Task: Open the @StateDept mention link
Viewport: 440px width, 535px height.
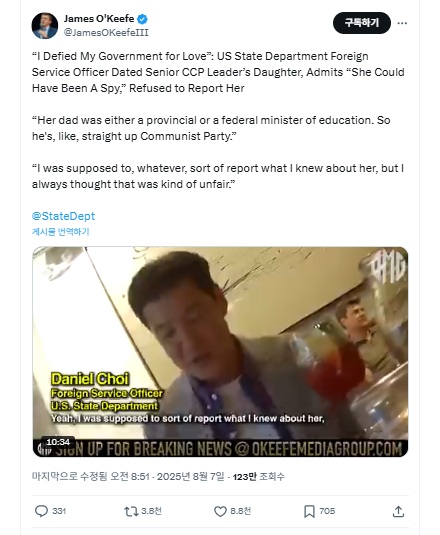Action: (63, 216)
